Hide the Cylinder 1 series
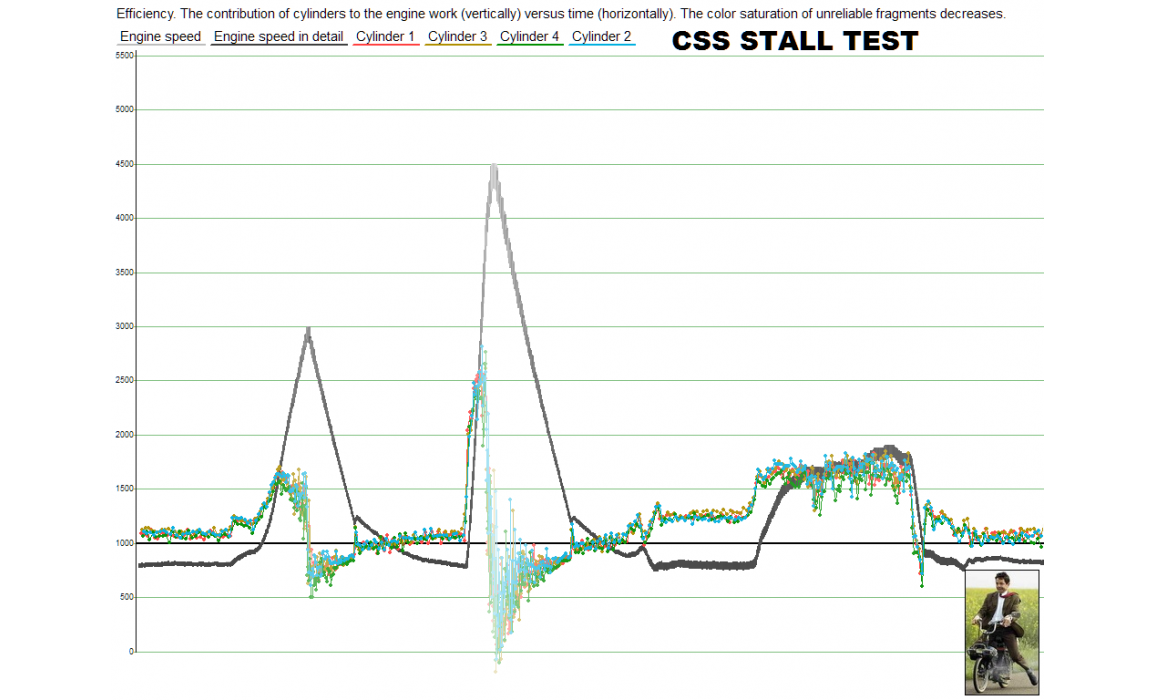Screen dimensions: 1156x700 click(x=385, y=37)
